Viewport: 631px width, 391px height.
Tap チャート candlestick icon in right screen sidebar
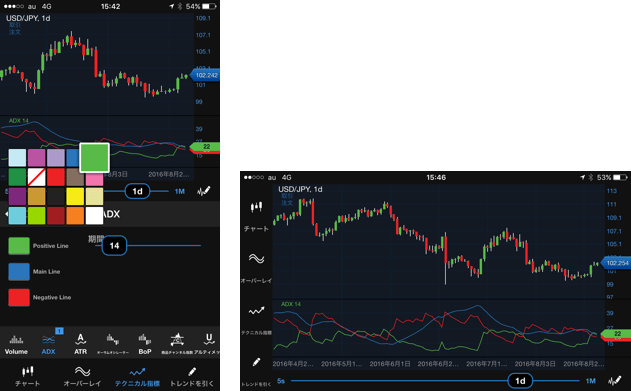[x=256, y=207]
